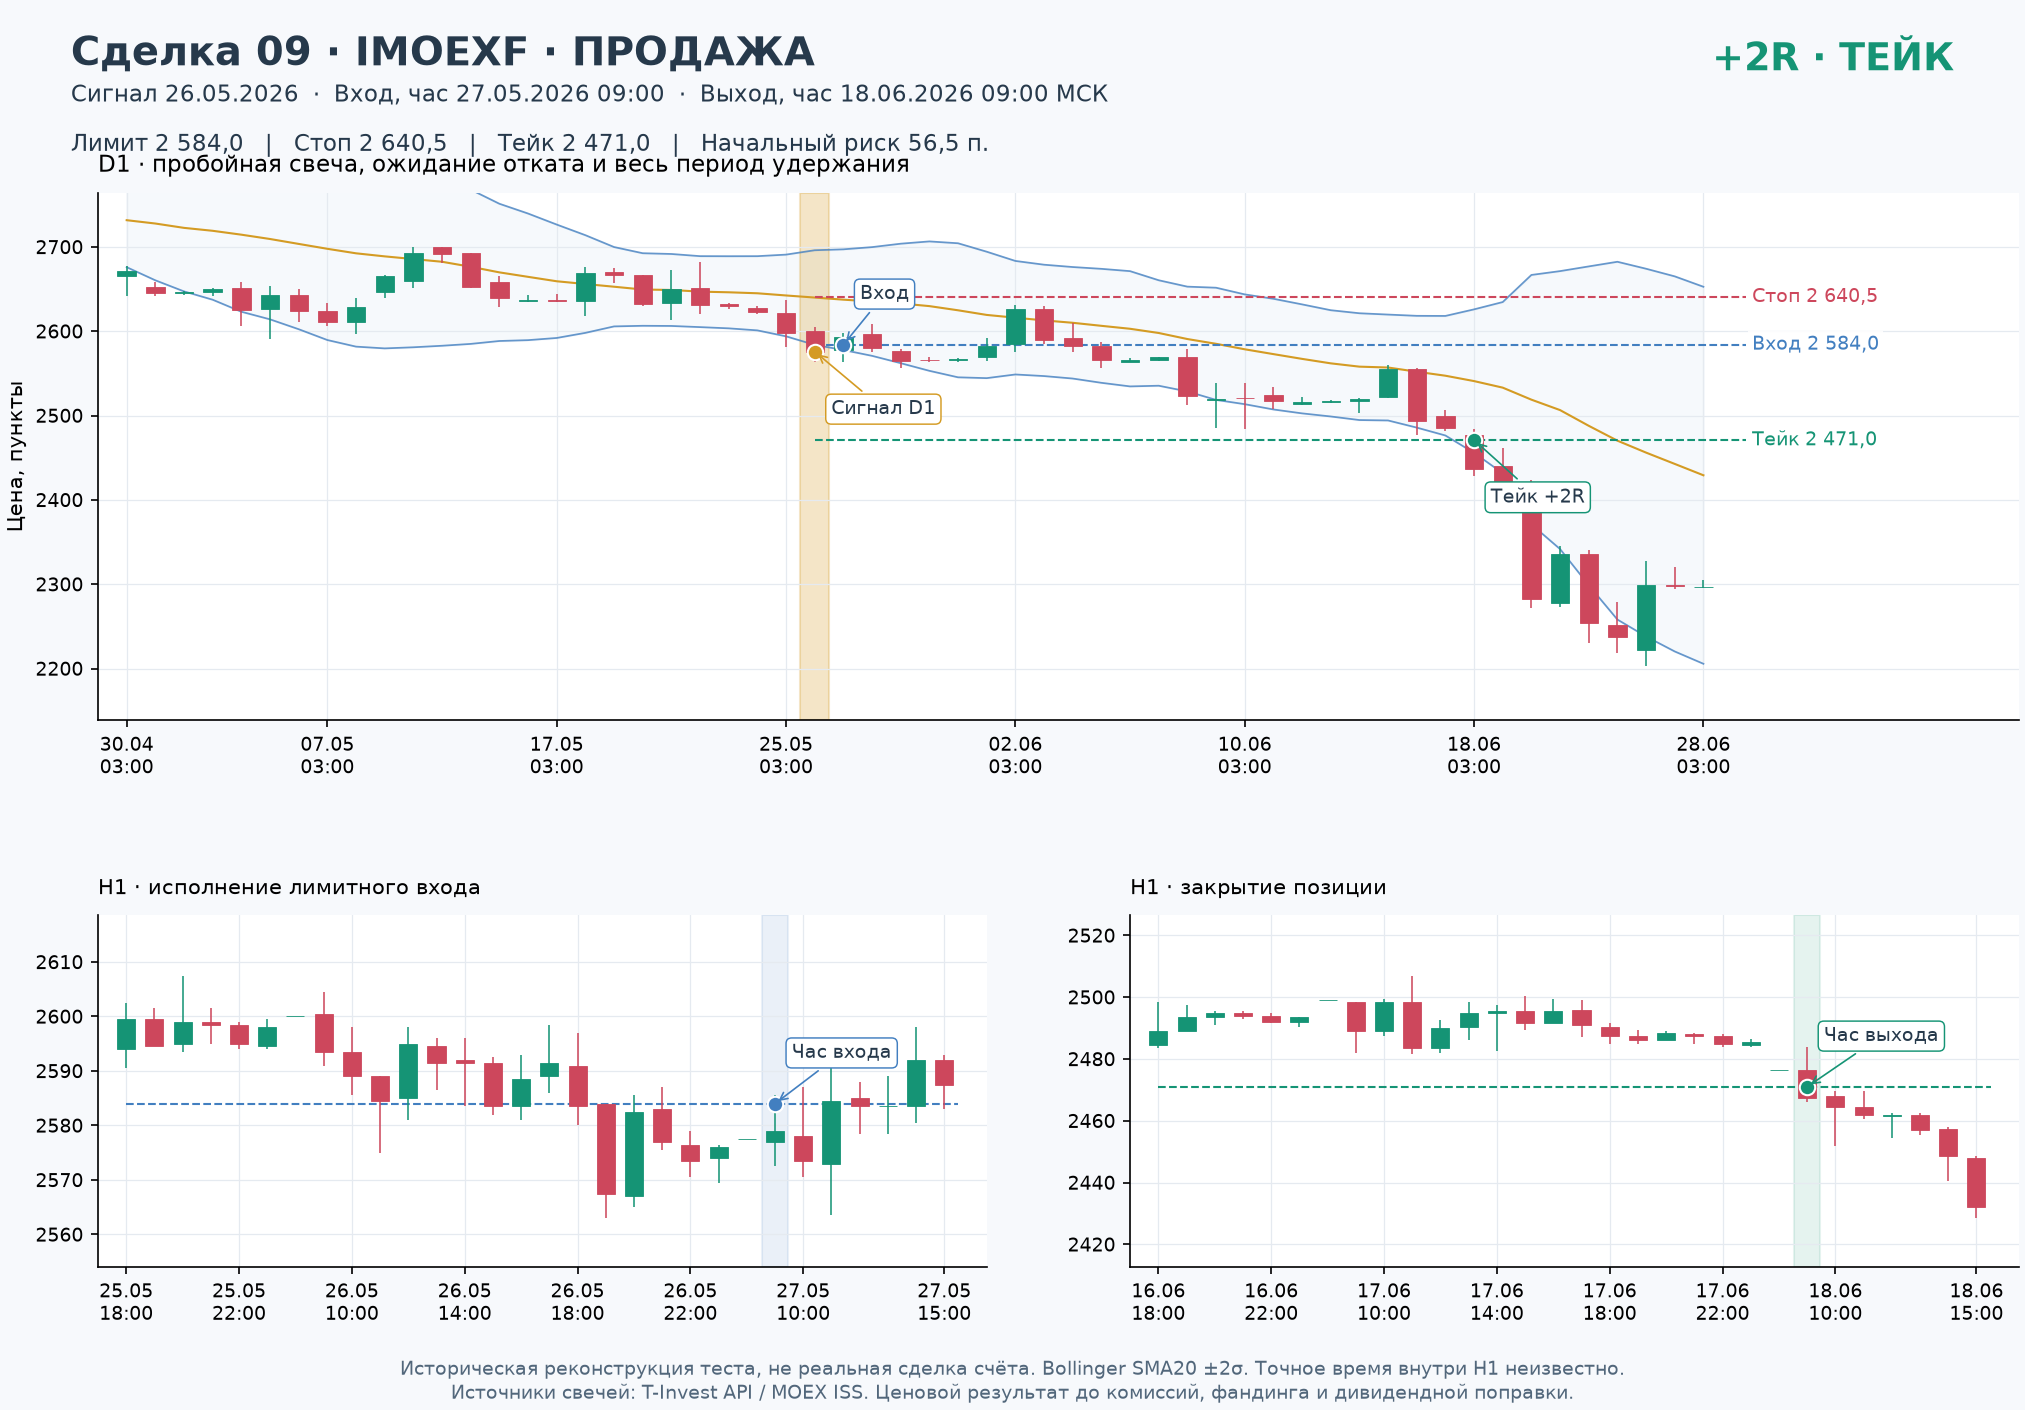This screenshot has width=2025, height=1410.
Task: Click the green dot under Час выхода
Action: (x=1807, y=1088)
